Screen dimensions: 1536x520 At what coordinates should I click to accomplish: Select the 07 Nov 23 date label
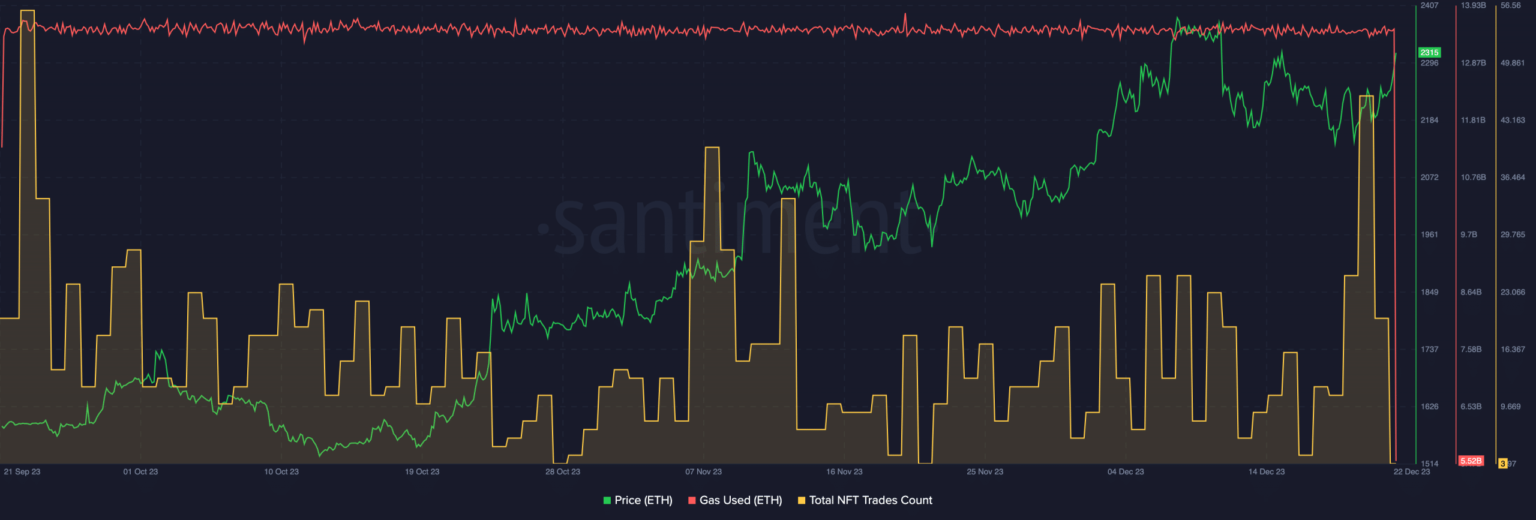pos(703,471)
